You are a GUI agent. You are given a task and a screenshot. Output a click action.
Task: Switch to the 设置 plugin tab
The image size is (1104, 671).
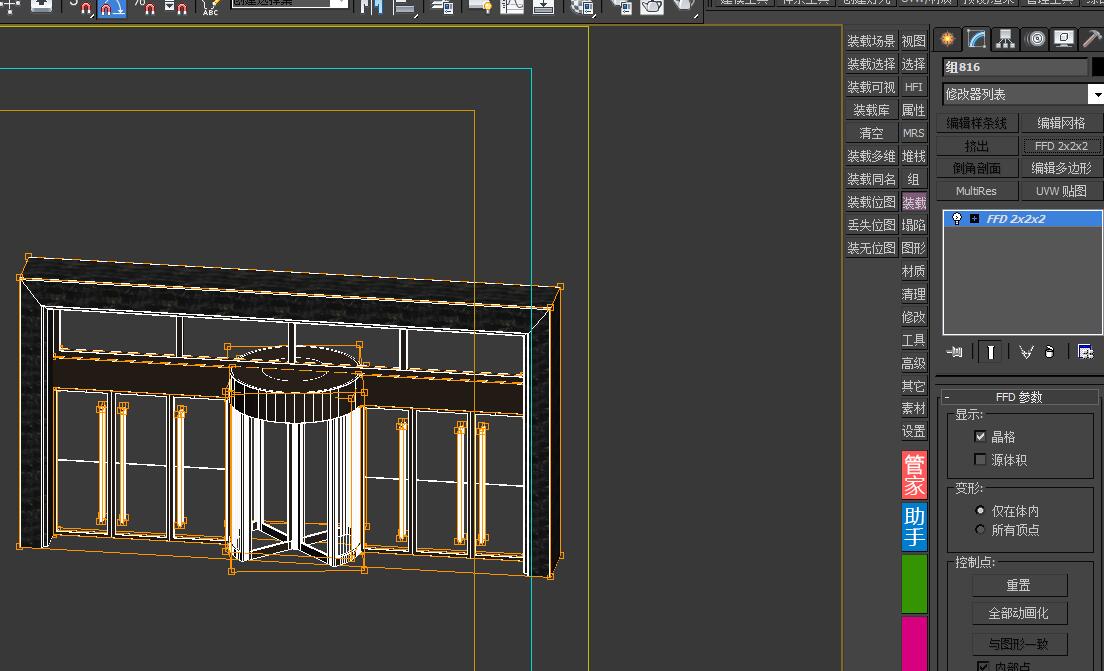(x=914, y=431)
